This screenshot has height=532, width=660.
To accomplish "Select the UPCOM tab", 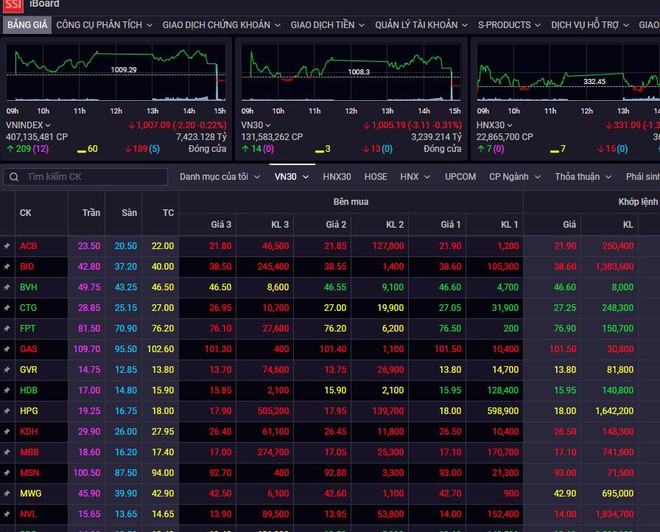I will (x=460, y=177).
